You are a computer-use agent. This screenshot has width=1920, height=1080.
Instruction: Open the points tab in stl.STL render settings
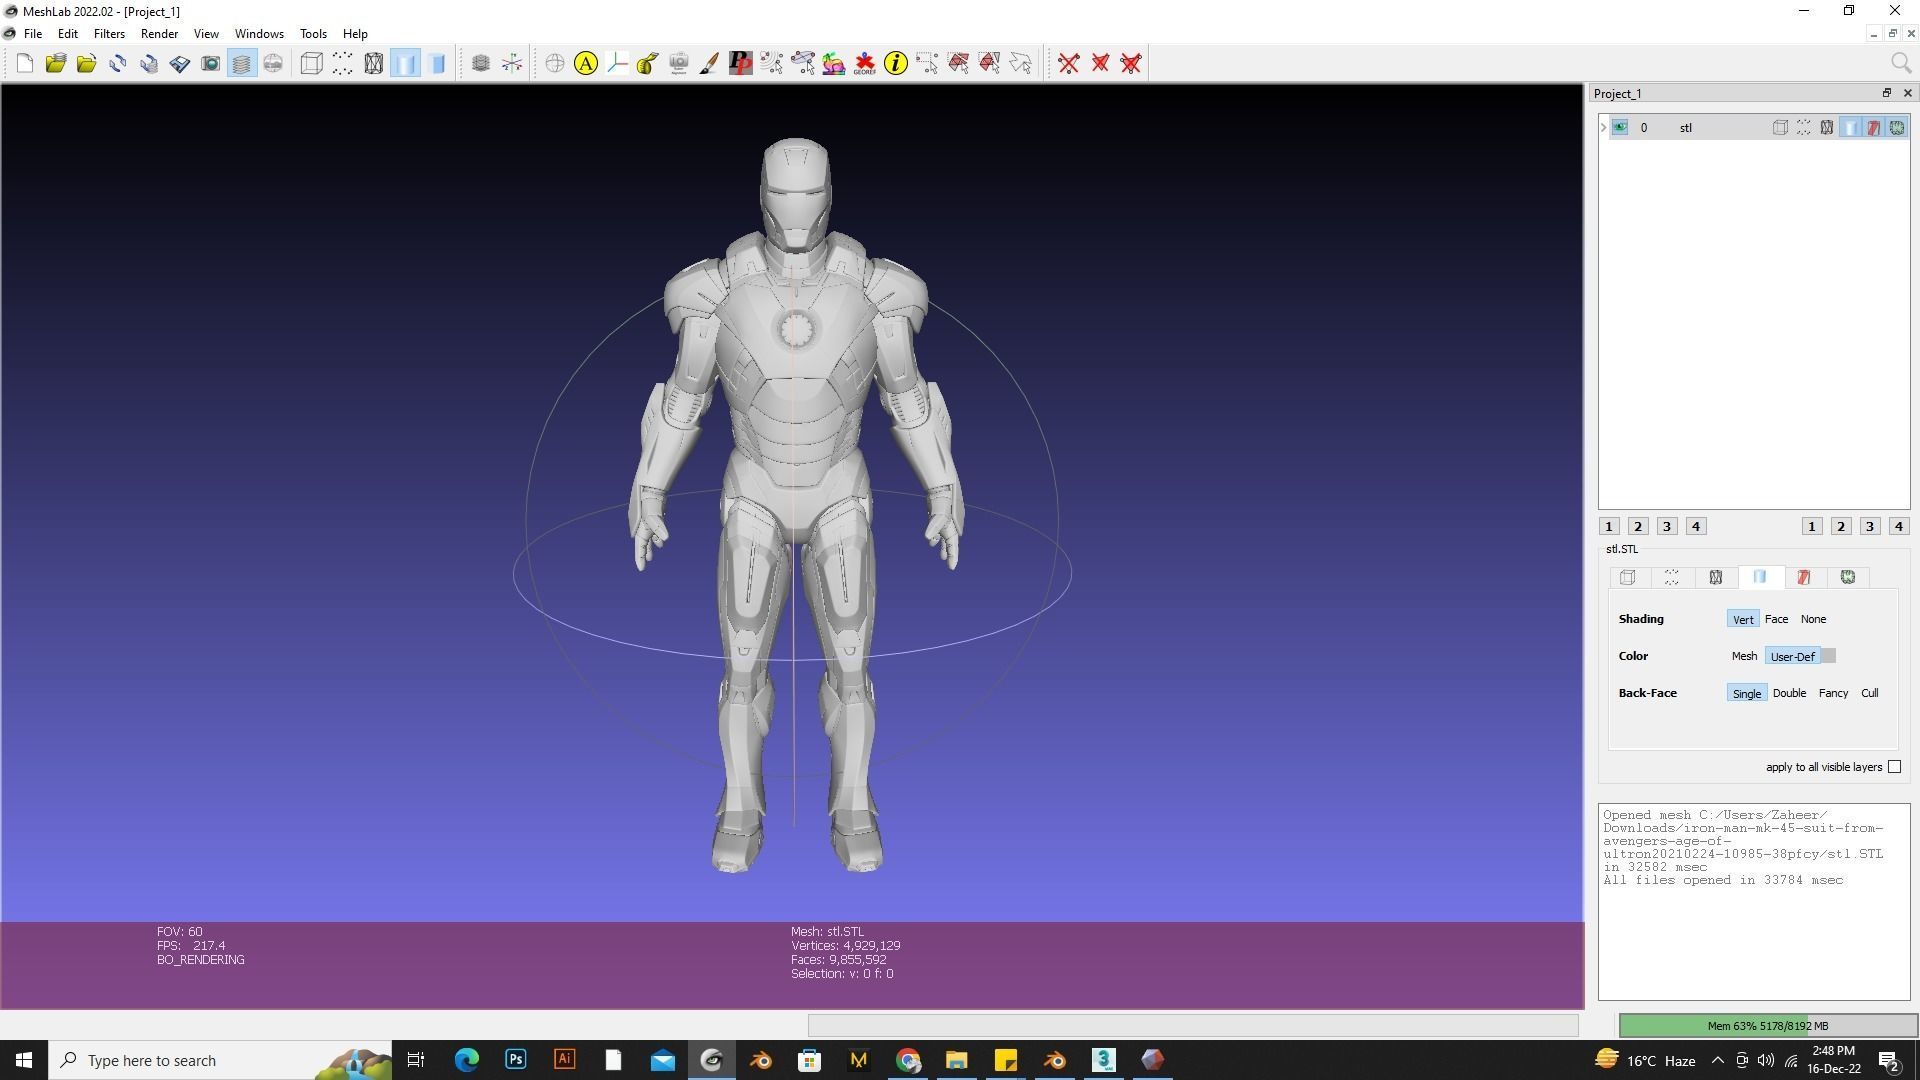1672,578
